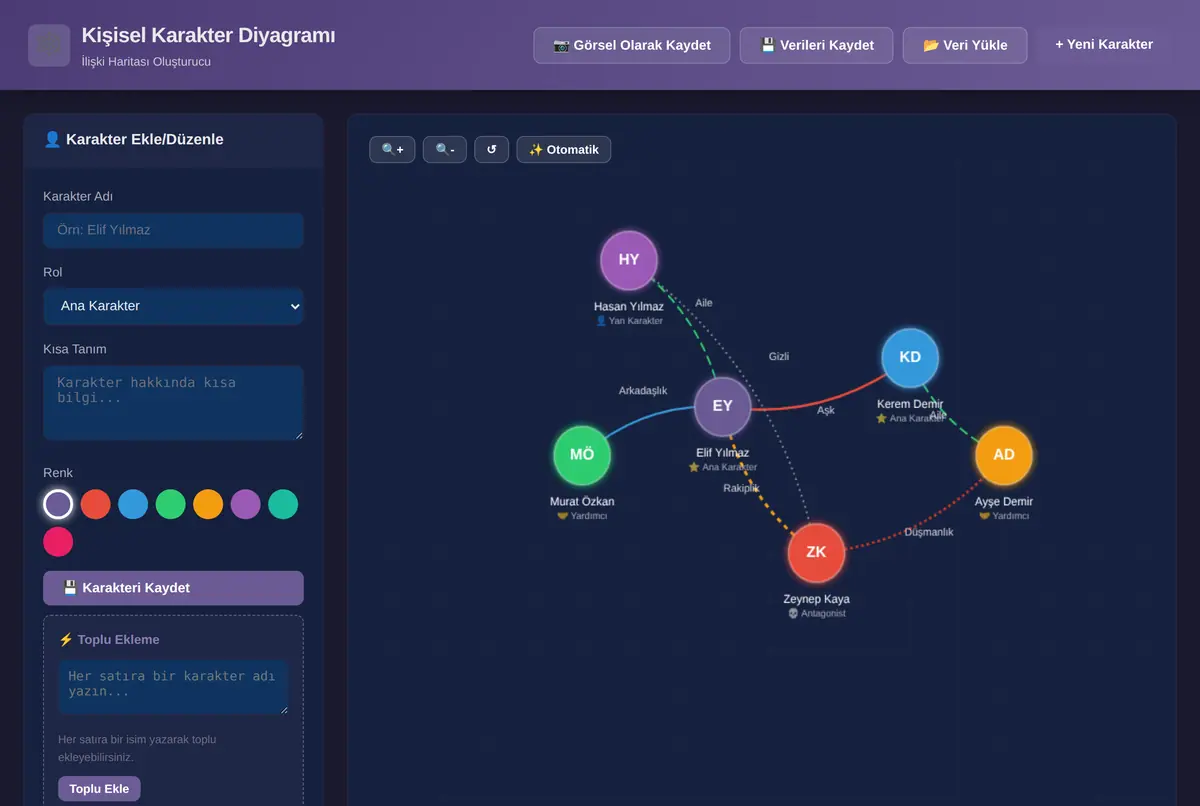Click the Gizli relationship label
This screenshot has height=806, width=1200.
[x=779, y=356]
